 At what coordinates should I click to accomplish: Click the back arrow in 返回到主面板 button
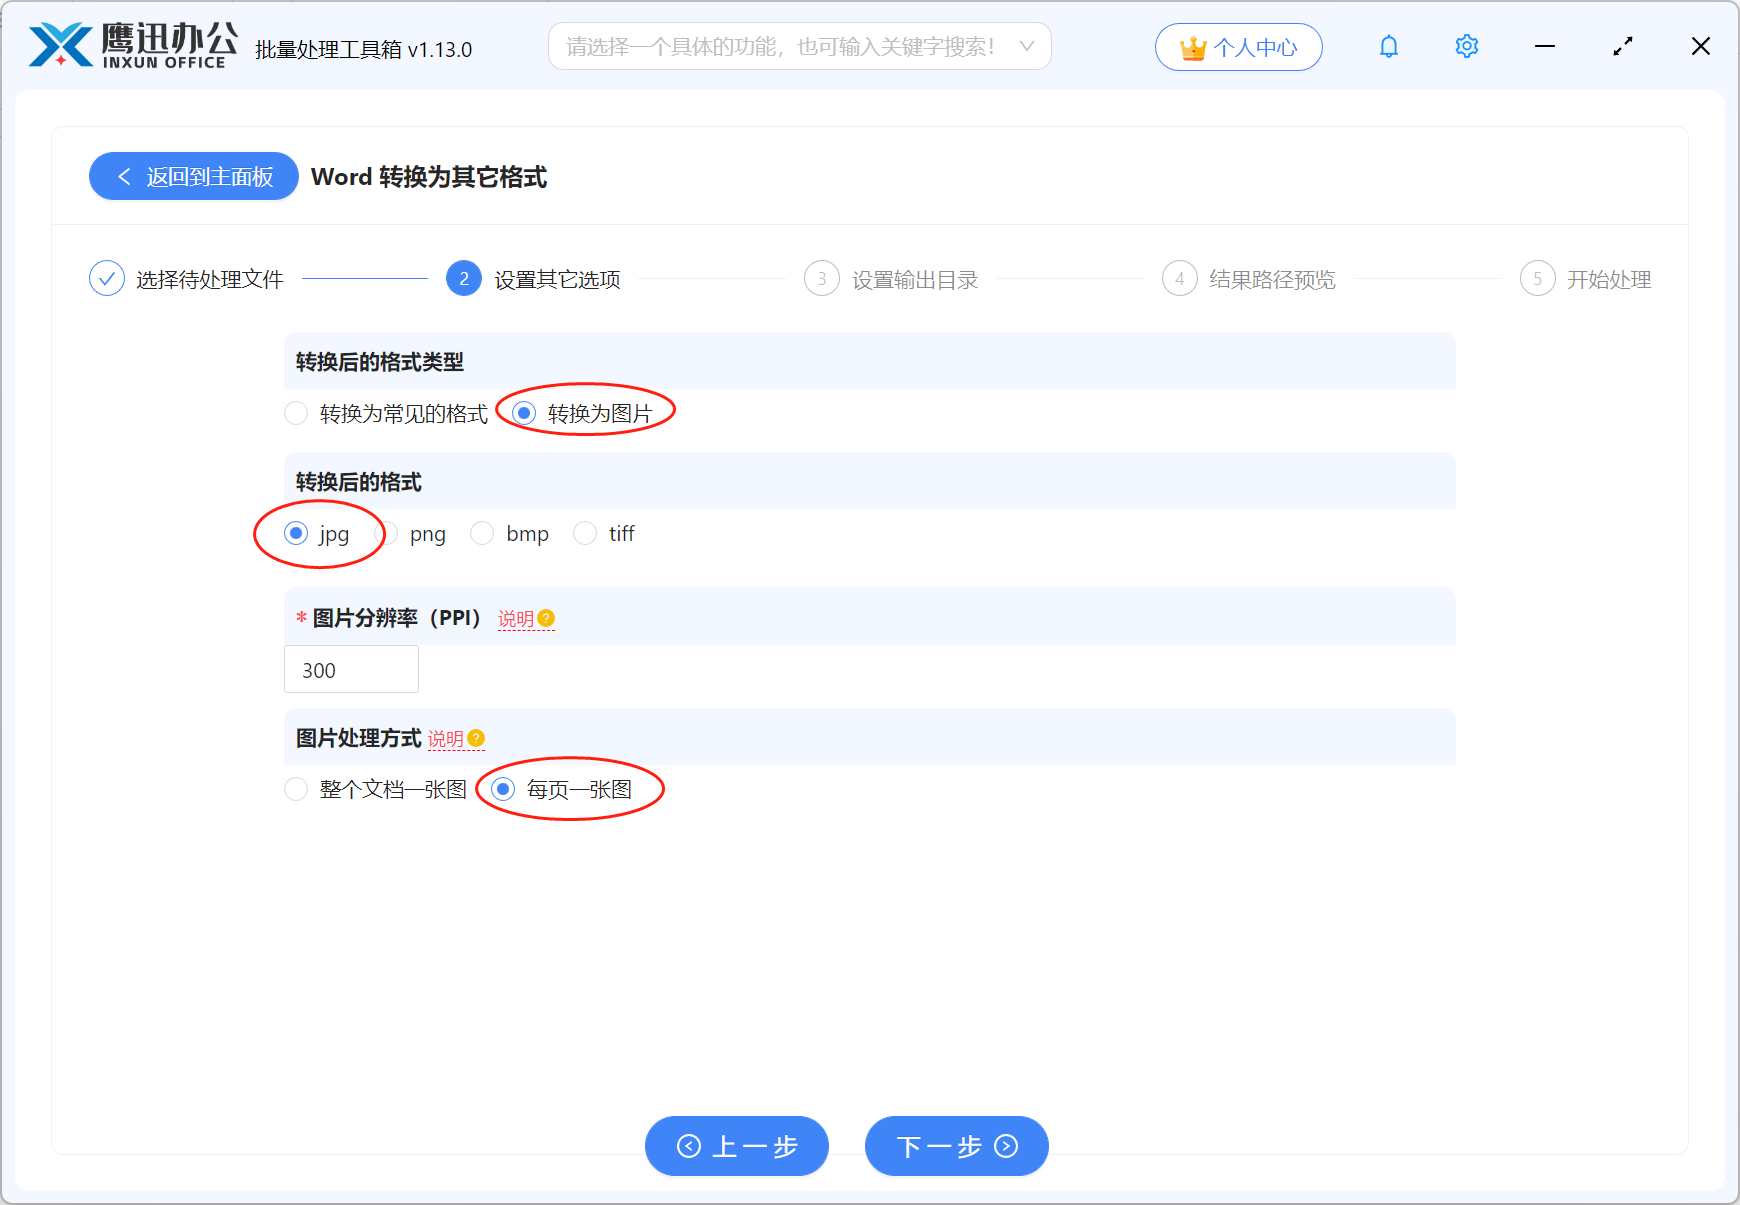tap(123, 176)
